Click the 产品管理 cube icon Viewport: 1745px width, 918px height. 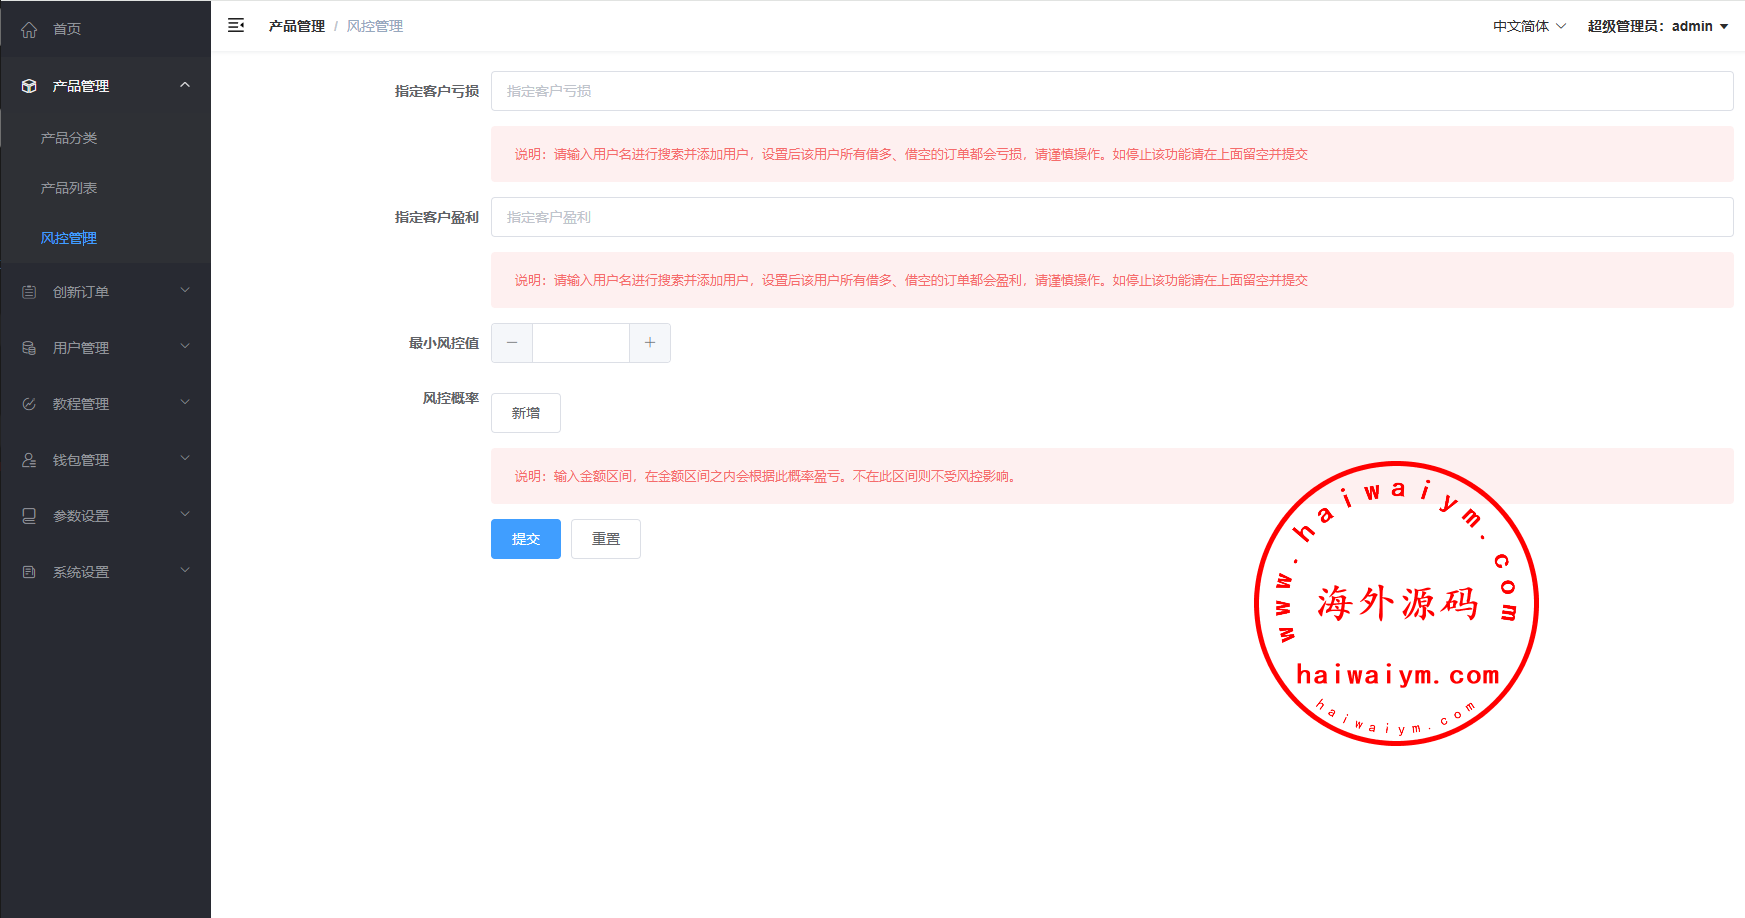[29, 86]
